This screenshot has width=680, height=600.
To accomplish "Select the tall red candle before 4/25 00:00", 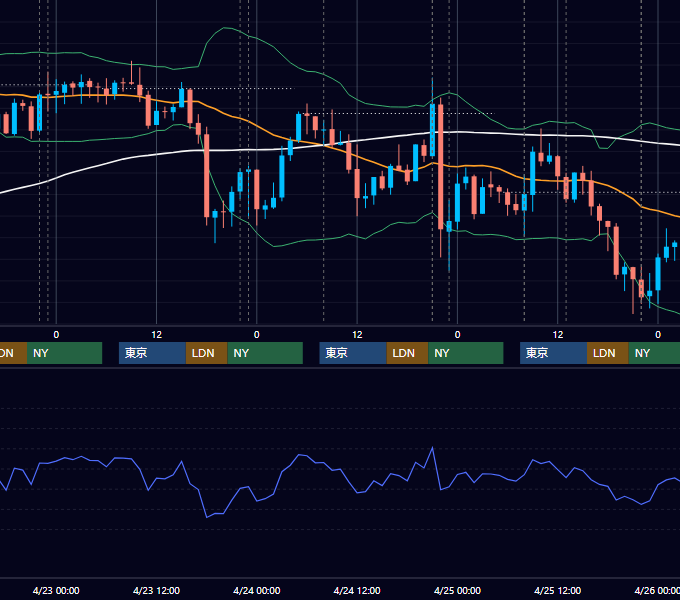I will [x=441, y=167].
